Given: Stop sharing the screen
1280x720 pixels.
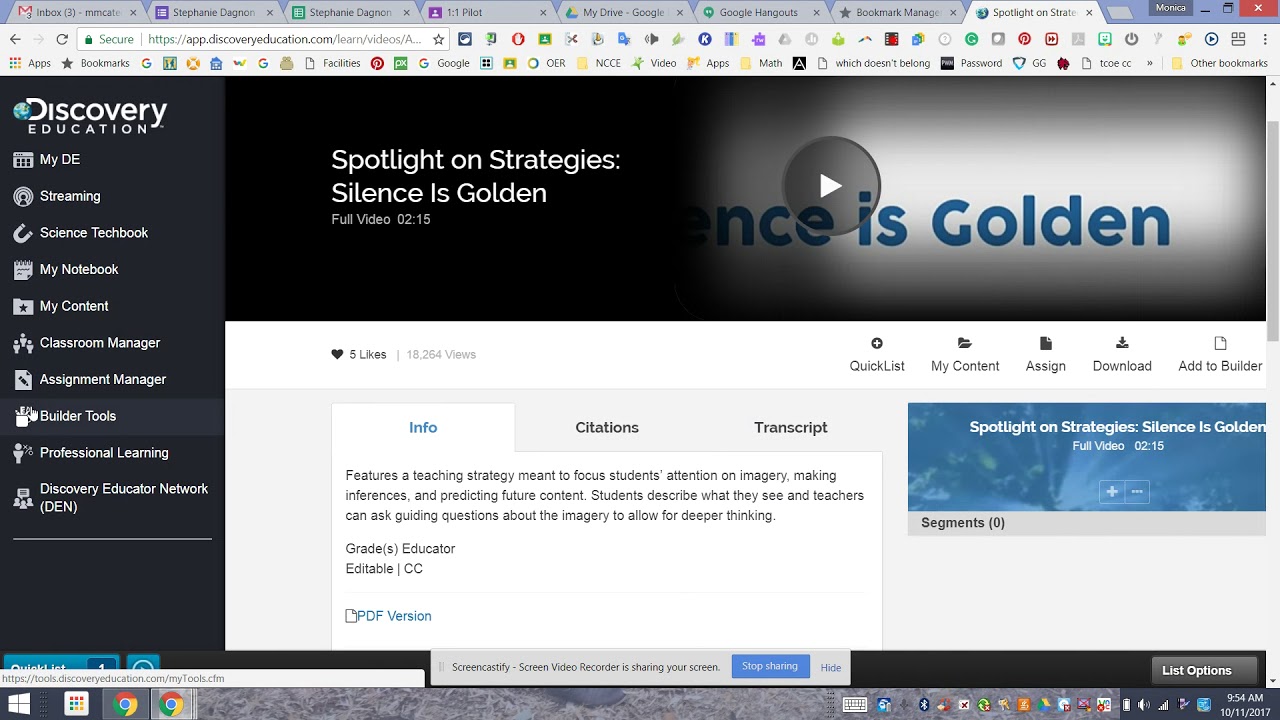Looking at the screenshot, I should [x=770, y=666].
